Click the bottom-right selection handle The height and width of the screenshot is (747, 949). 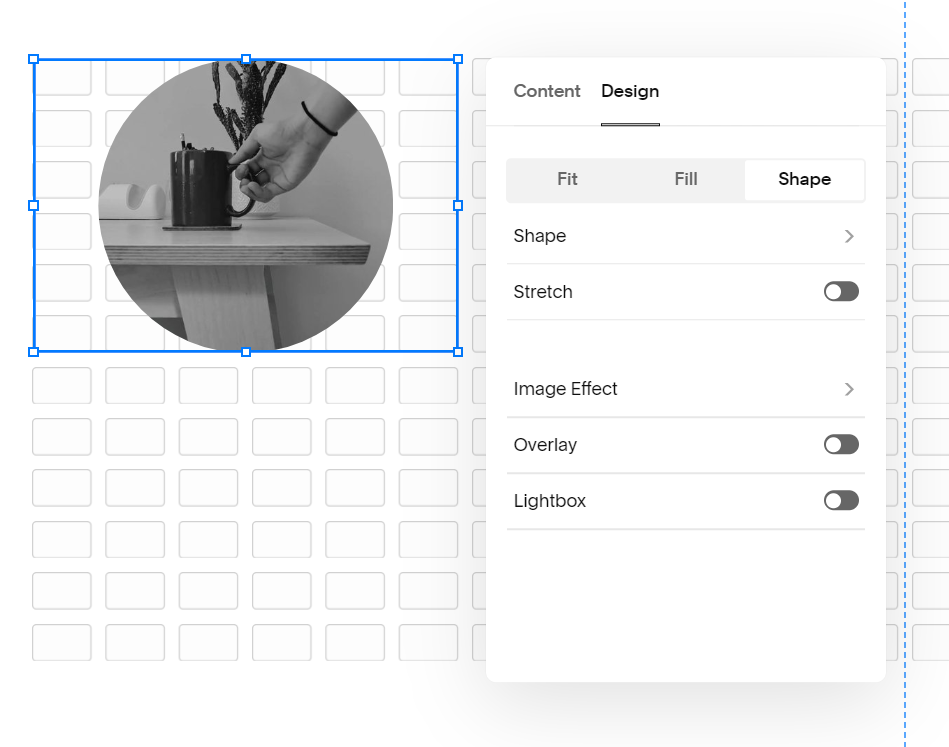click(x=458, y=352)
